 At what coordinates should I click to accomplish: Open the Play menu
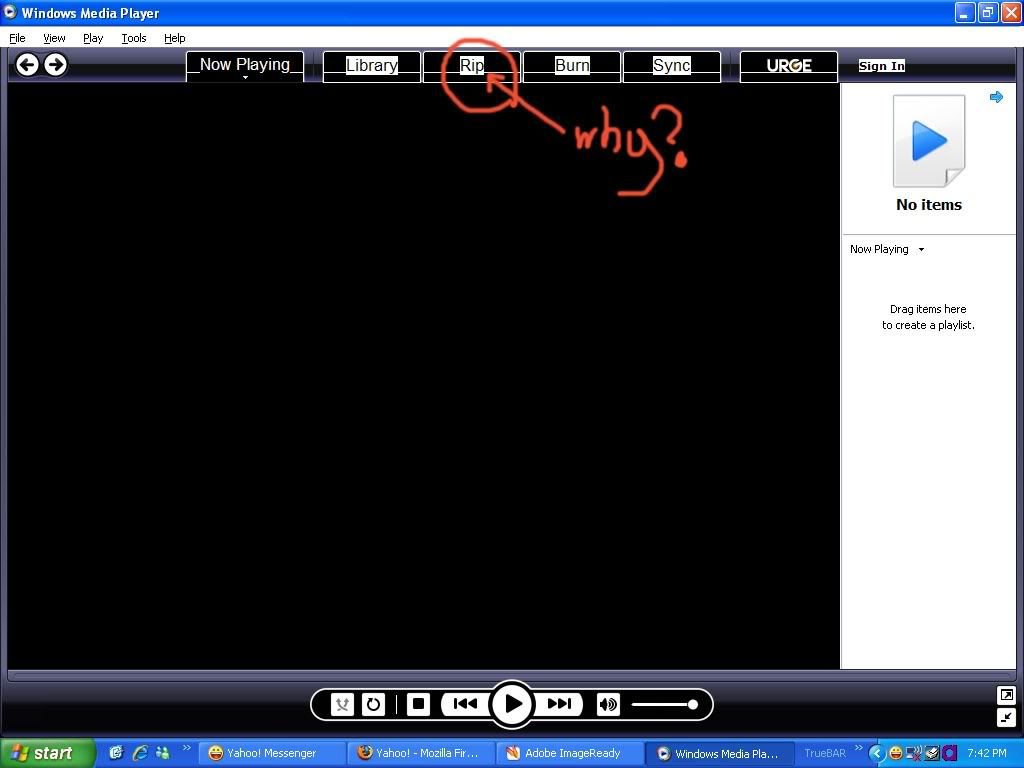(x=93, y=38)
